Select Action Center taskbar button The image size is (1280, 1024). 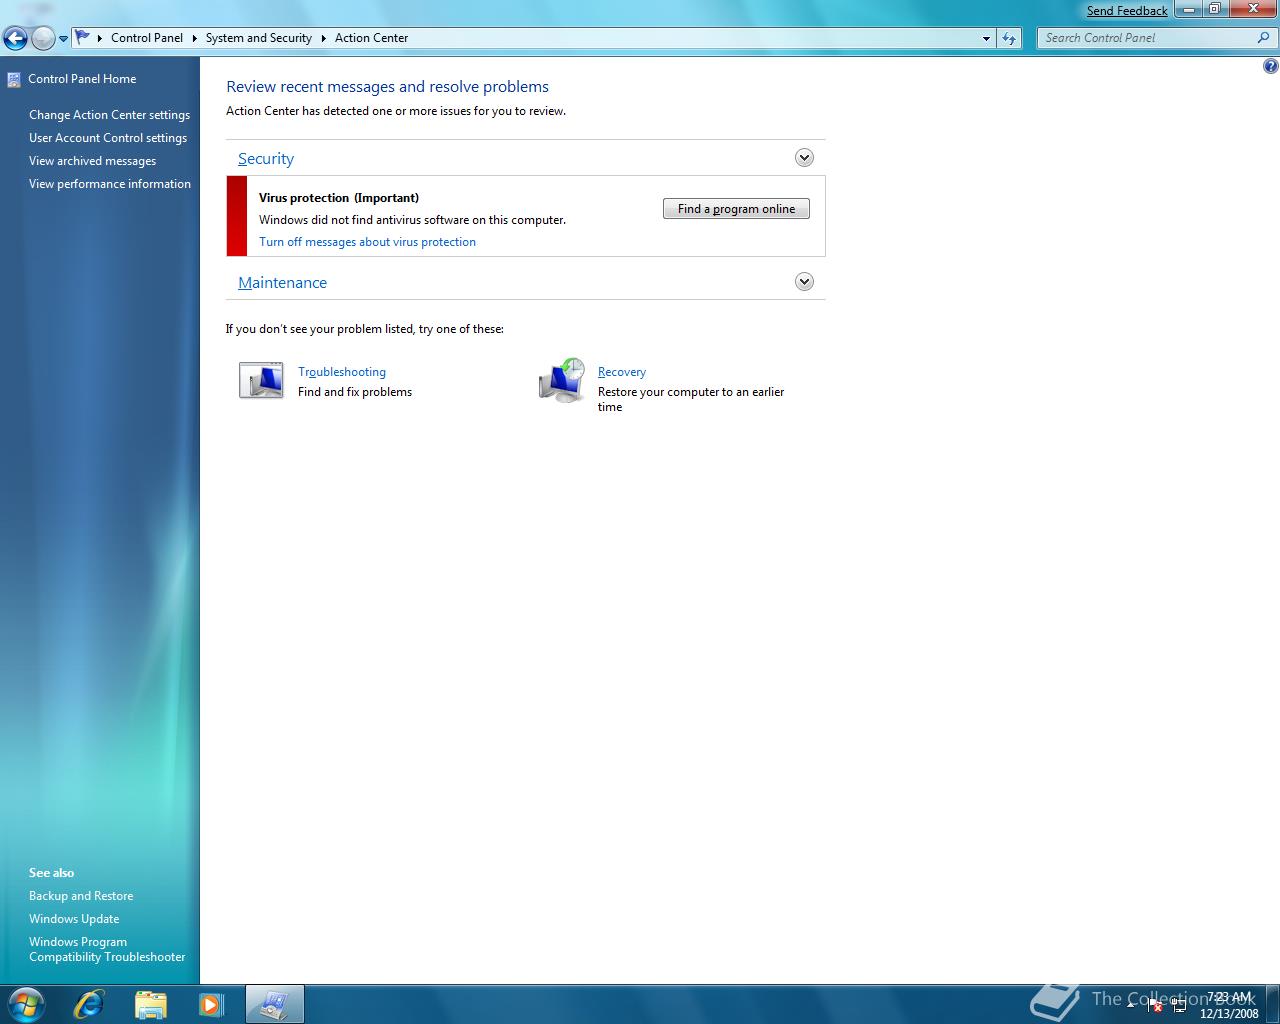[x=274, y=1004]
